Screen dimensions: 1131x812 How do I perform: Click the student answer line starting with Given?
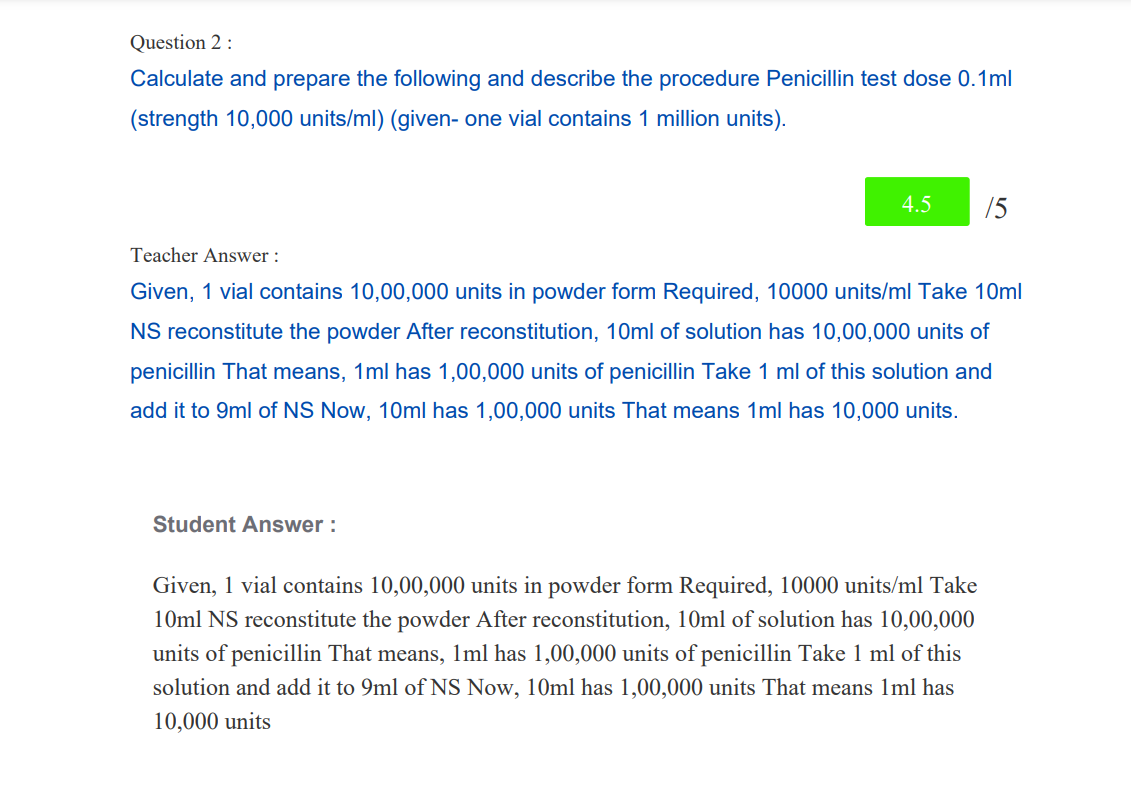(x=564, y=585)
